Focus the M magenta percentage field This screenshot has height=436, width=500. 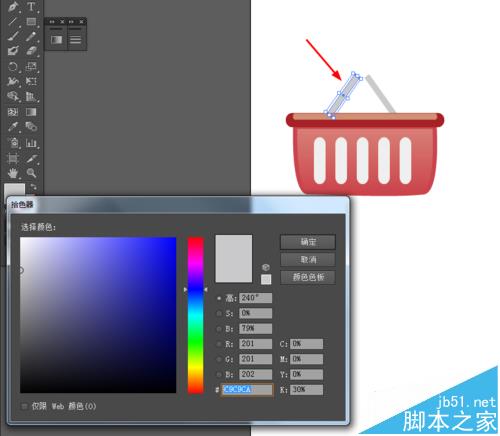click(x=306, y=359)
